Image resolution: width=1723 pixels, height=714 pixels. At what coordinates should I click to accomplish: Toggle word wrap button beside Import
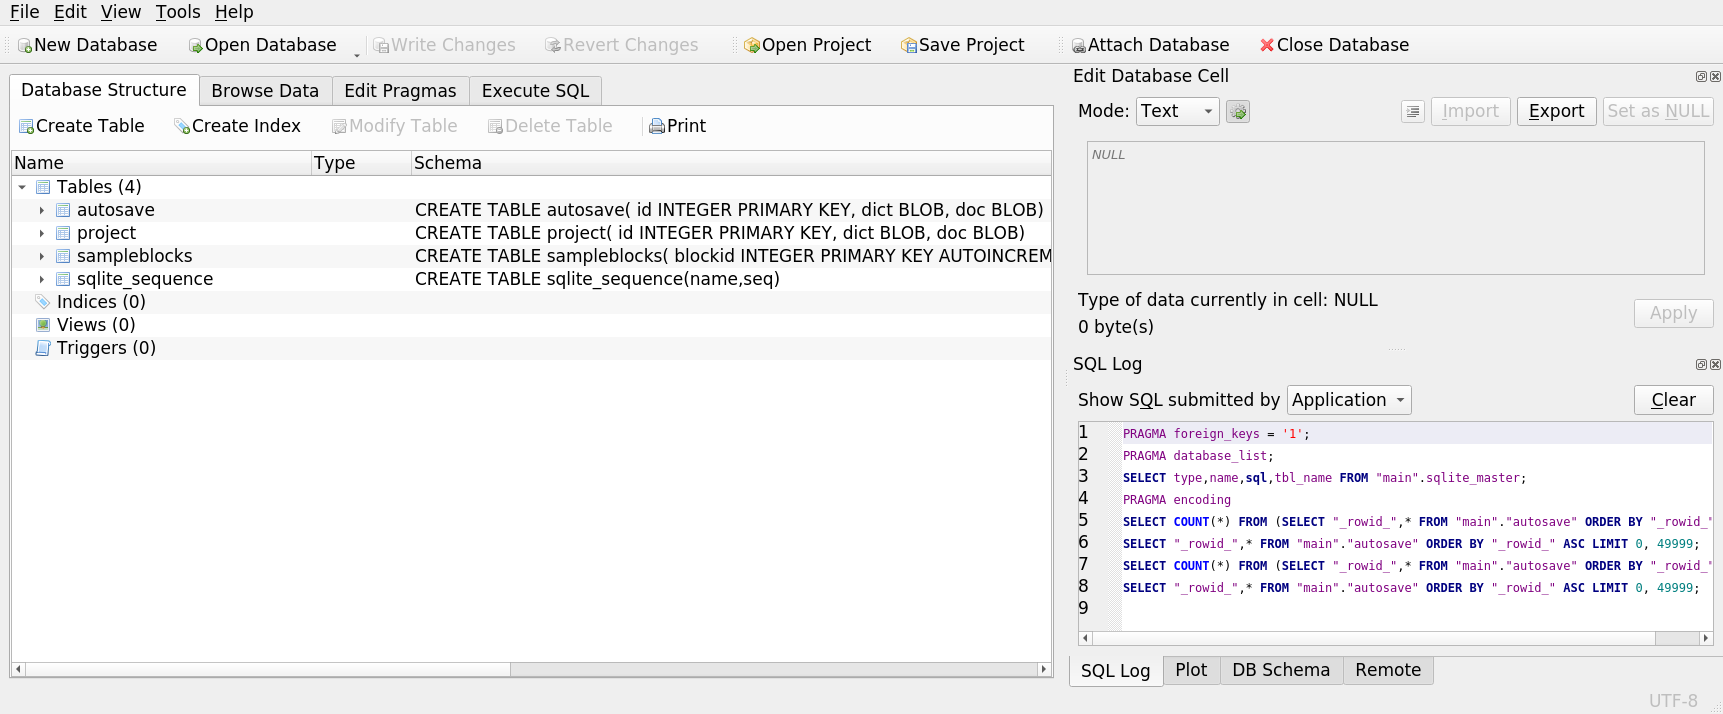pyautogui.click(x=1412, y=112)
